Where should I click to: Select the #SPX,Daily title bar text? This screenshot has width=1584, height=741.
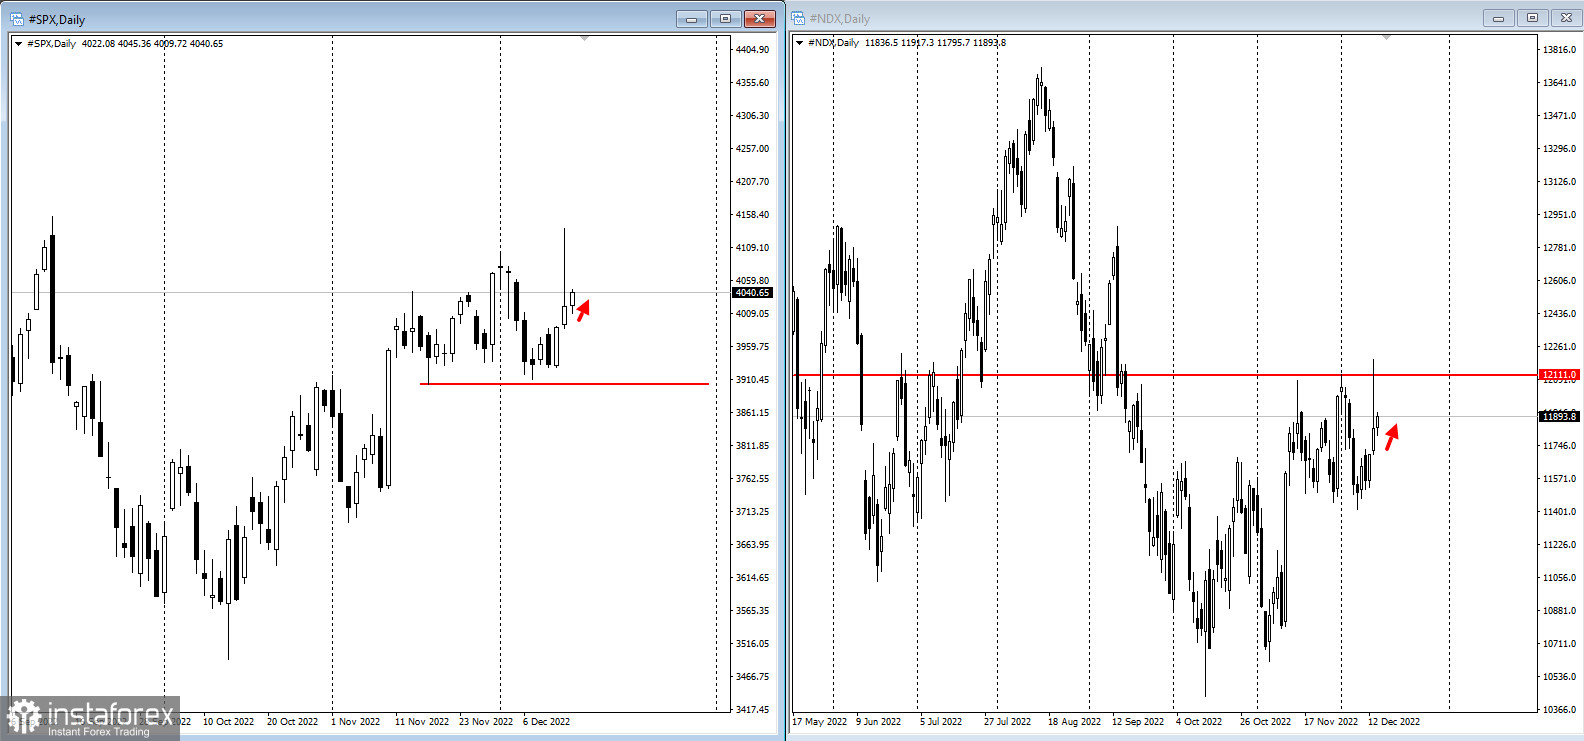click(57, 19)
